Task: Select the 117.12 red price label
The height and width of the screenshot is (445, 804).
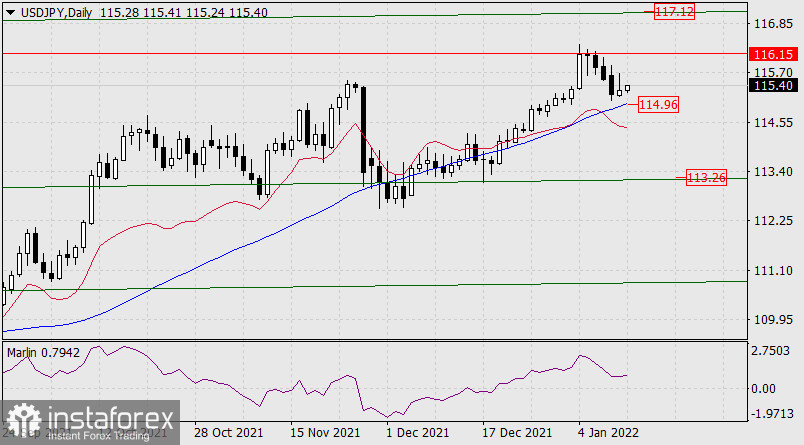Action: pyautogui.click(x=674, y=12)
